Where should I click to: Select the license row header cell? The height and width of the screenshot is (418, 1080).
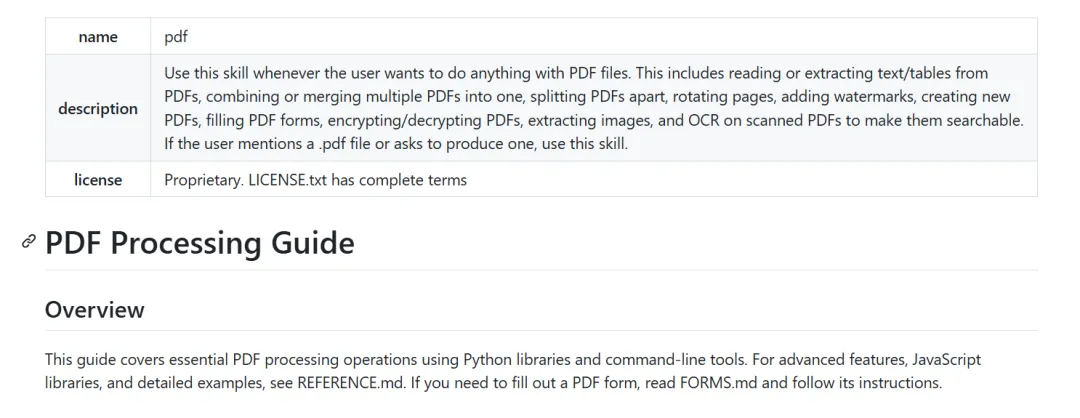pyautogui.click(x=98, y=180)
